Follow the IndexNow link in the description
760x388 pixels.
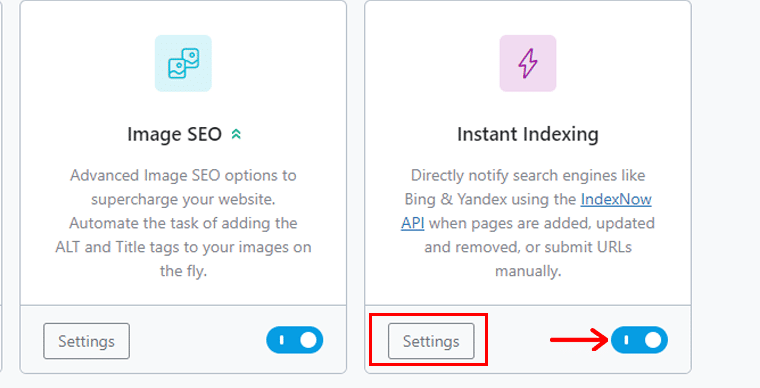tap(616, 199)
